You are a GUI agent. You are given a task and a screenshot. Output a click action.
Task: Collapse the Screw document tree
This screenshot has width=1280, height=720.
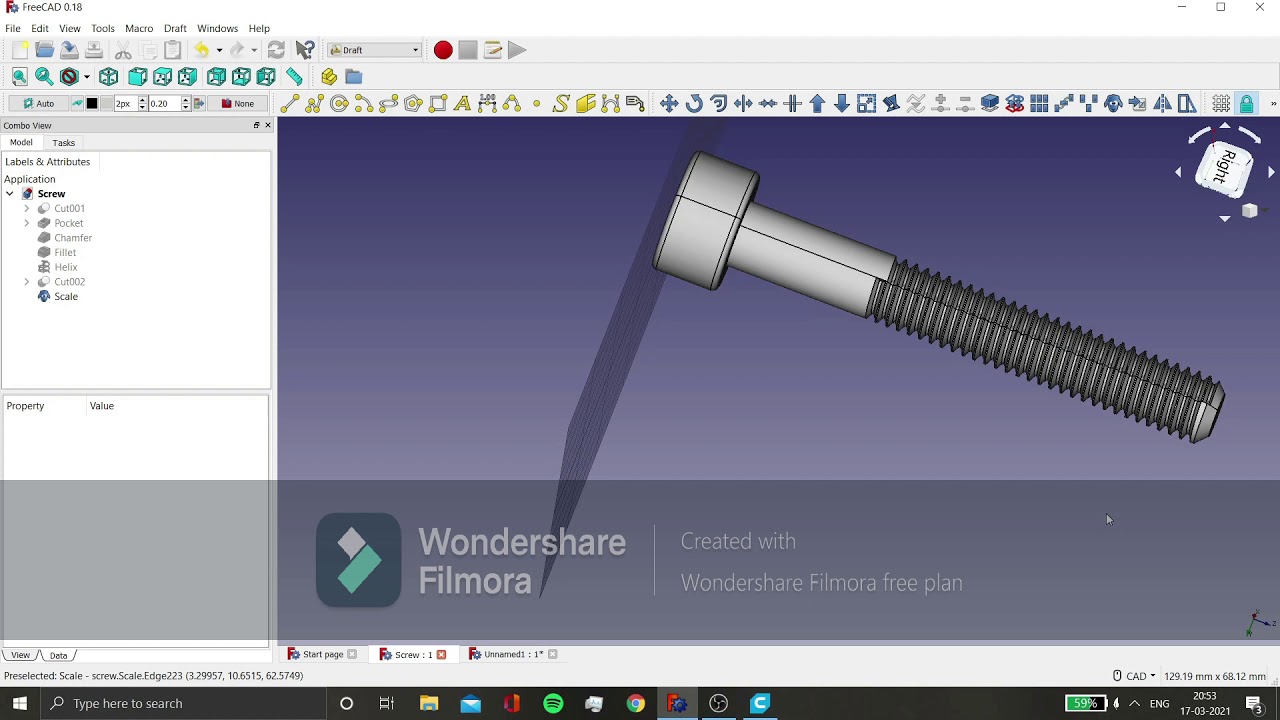coord(10,194)
